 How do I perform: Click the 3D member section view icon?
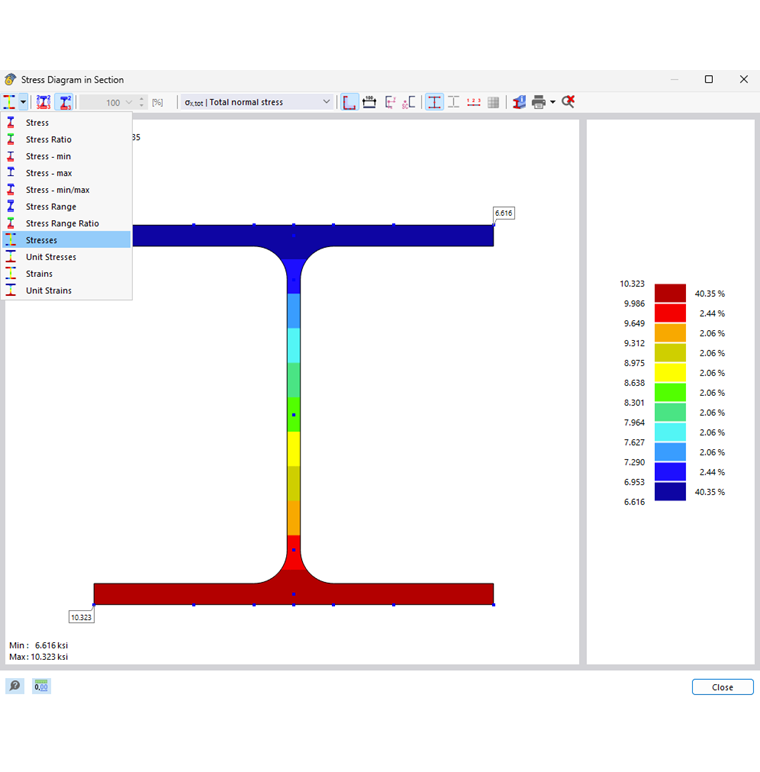[x=519, y=102]
